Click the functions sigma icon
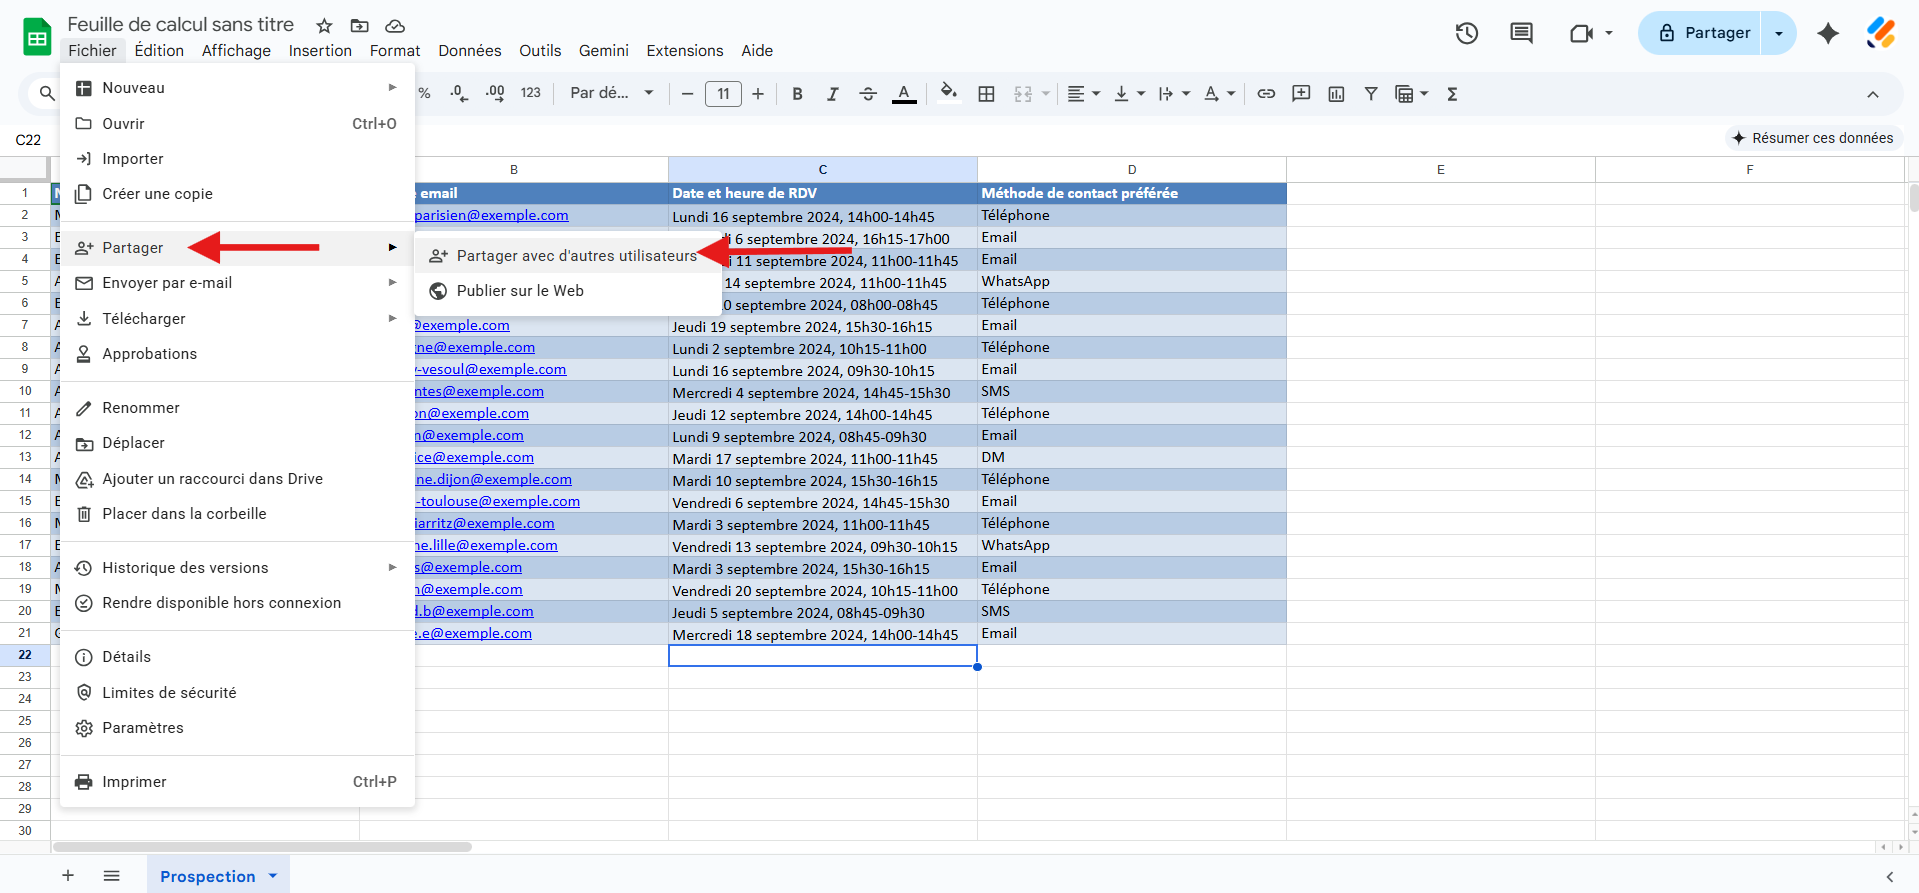Viewport: 1919px width, 893px height. [x=1452, y=94]
